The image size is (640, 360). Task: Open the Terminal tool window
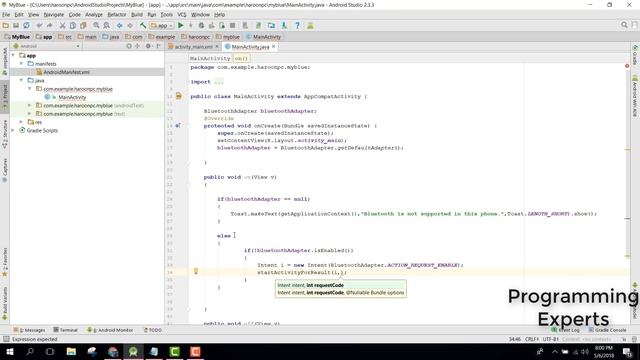65,330
